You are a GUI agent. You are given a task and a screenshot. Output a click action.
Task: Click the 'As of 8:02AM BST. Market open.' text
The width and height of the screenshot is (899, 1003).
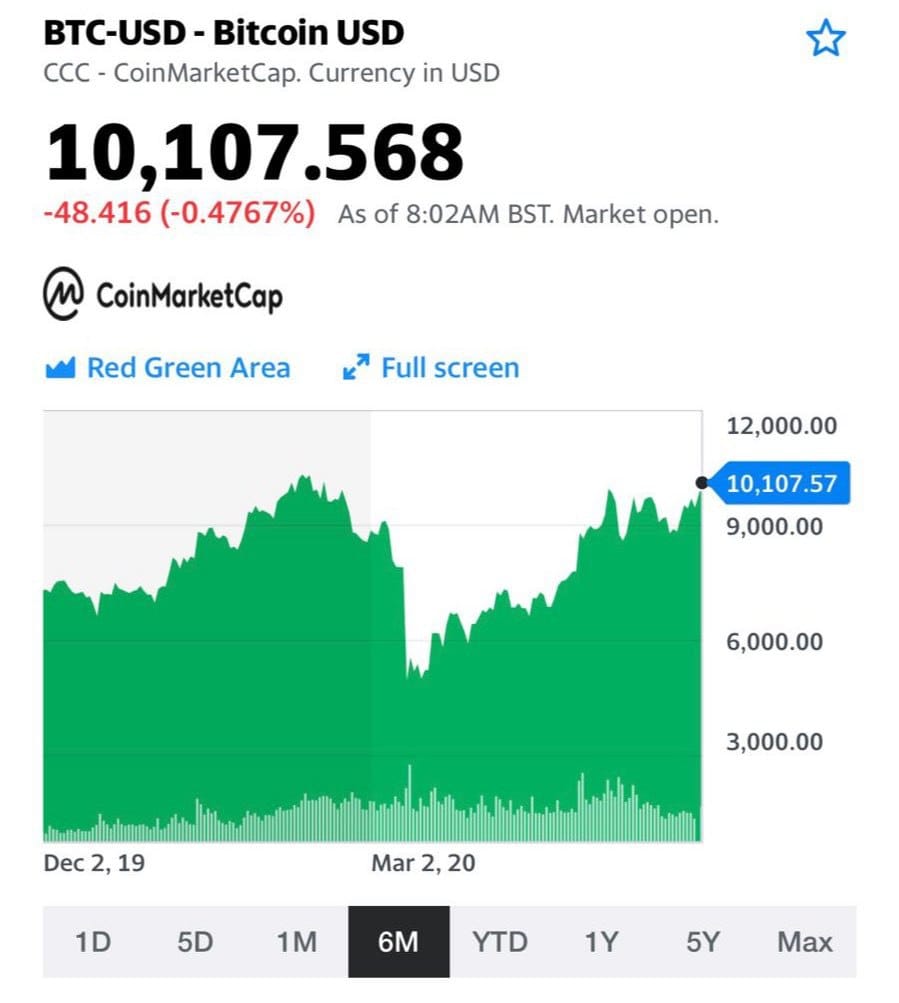529,214
